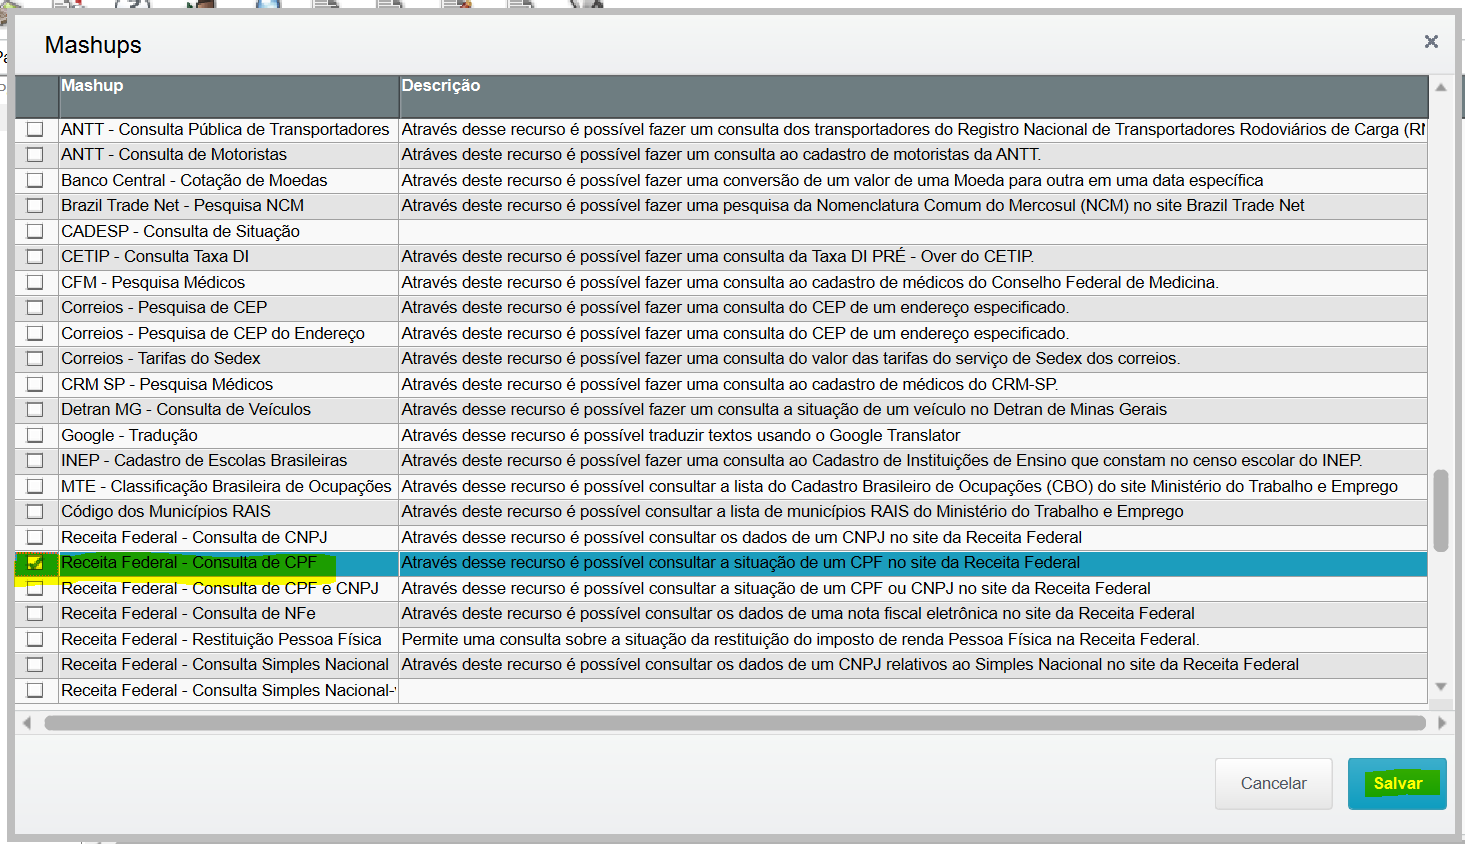The image size is (1465, 844).
Task: Click the Google Translator description cell
Action: point(913,435)
